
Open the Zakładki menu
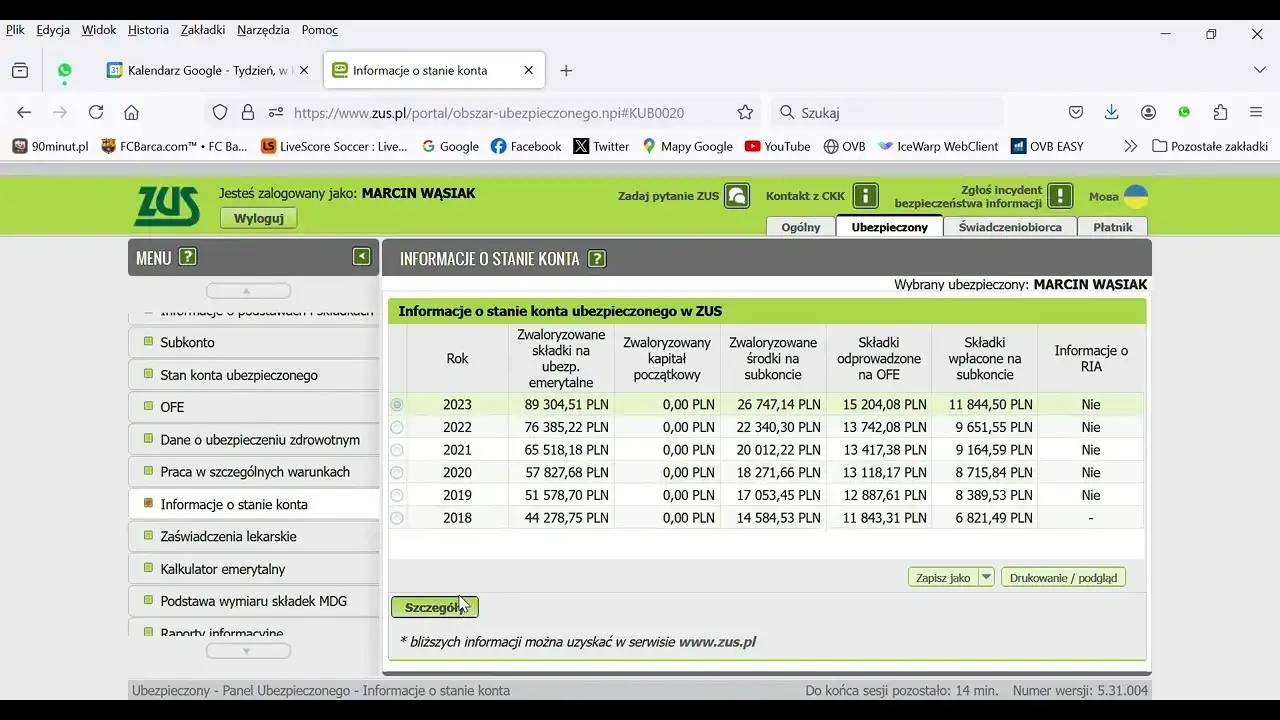pyautogui.click(x=202, y=30)
